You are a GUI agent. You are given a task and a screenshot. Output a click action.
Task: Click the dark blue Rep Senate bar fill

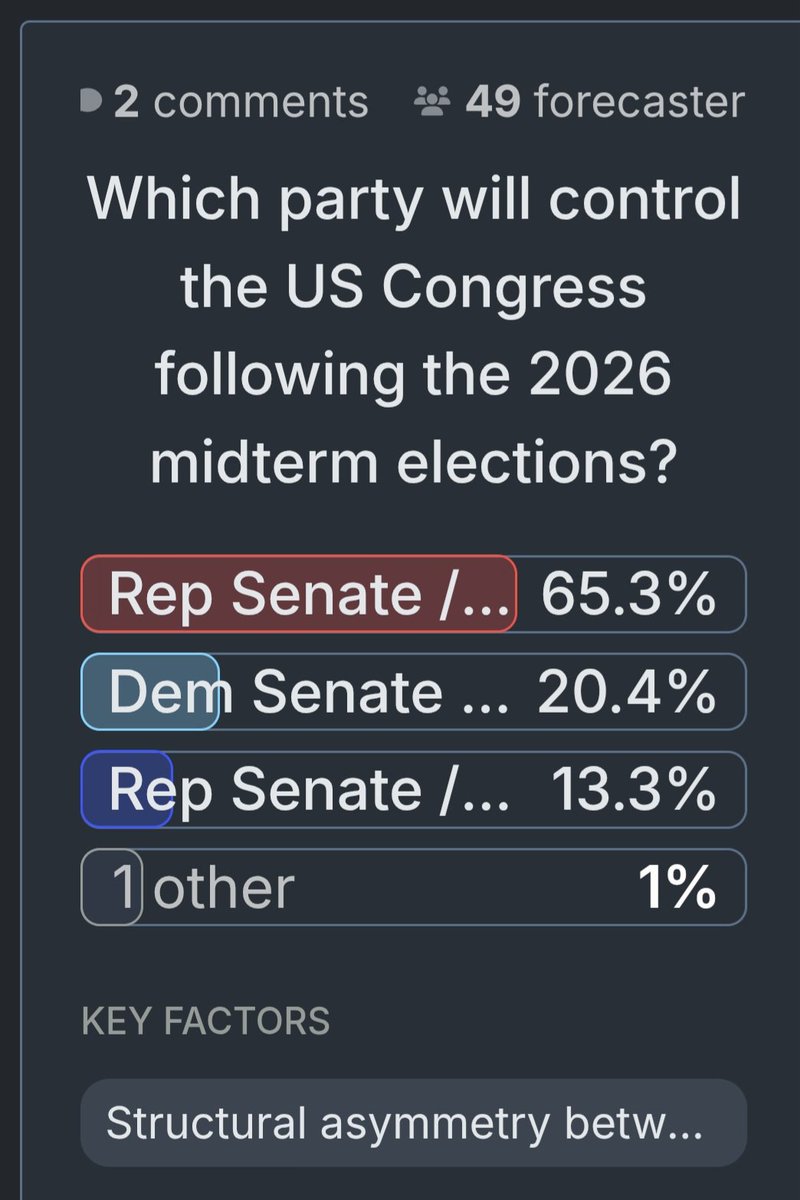click(127, 789)
